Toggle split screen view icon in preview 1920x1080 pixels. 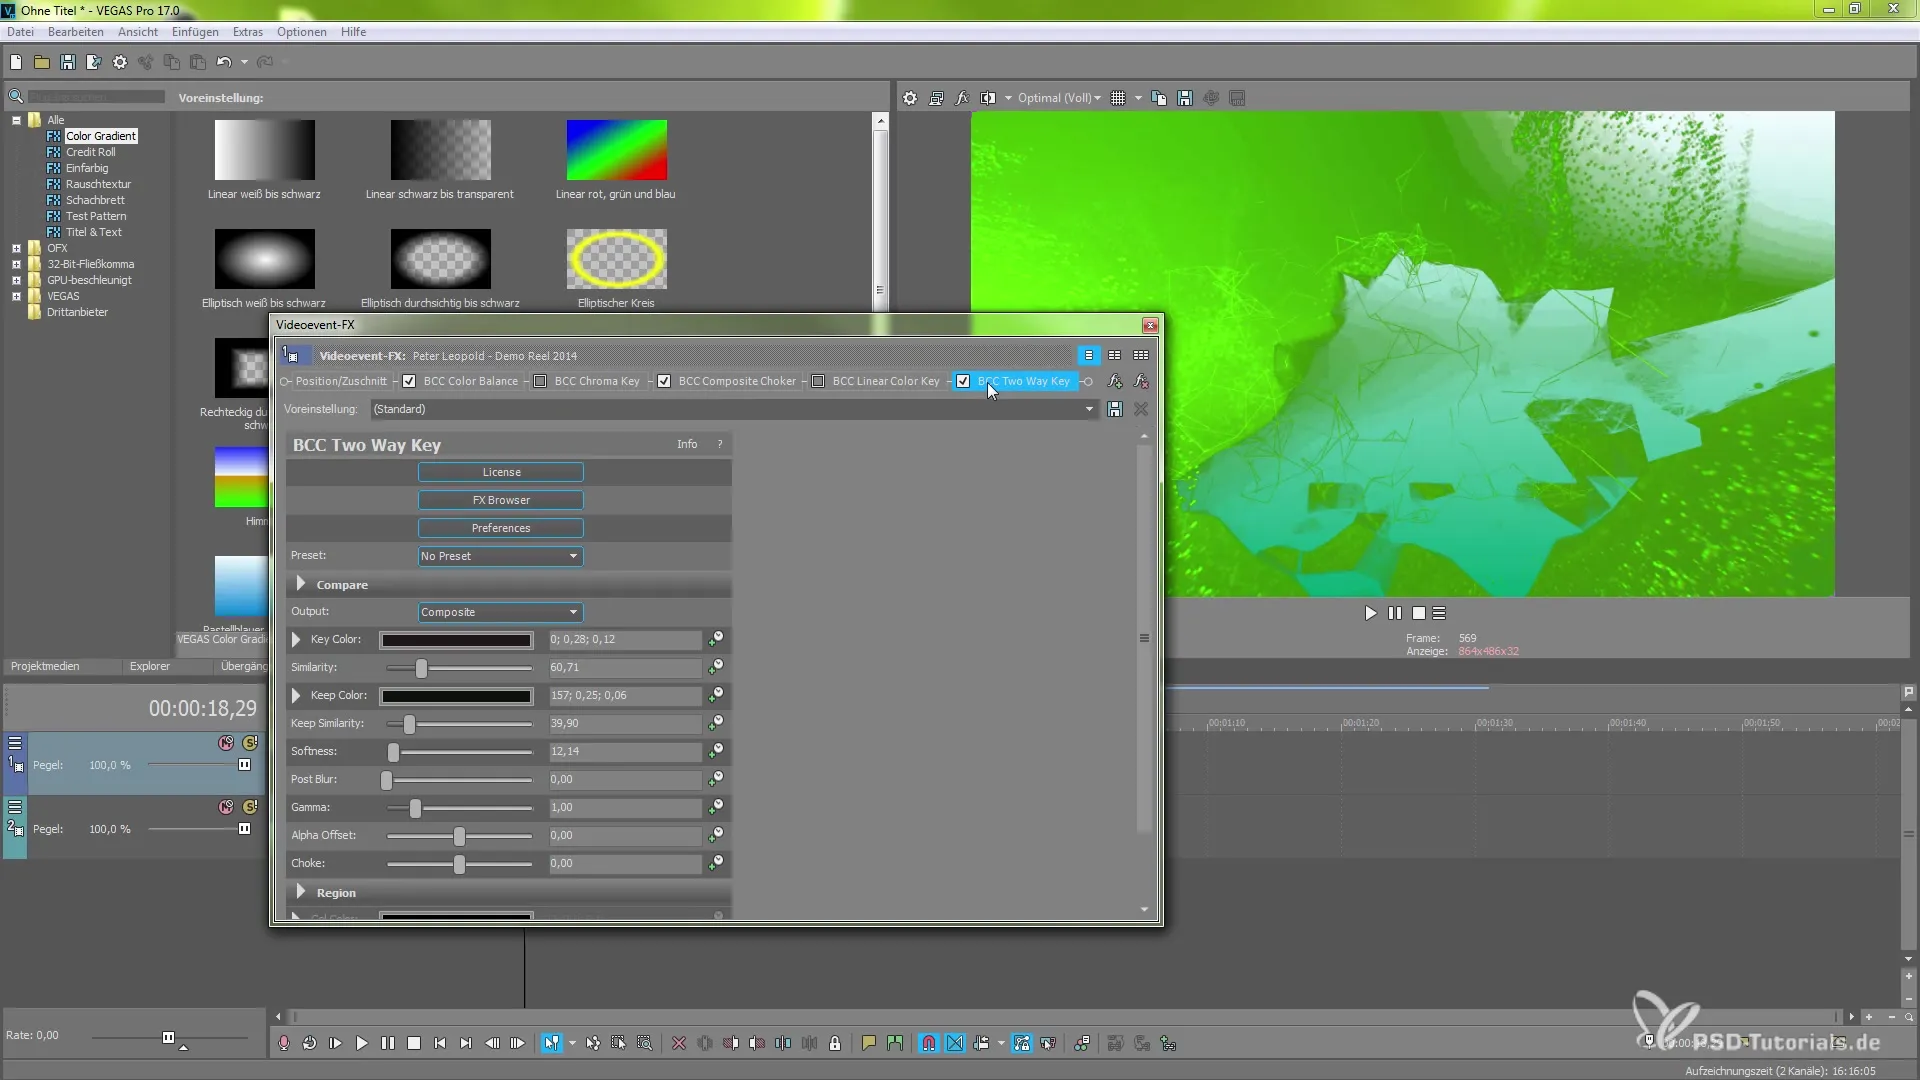coord(988,98)
